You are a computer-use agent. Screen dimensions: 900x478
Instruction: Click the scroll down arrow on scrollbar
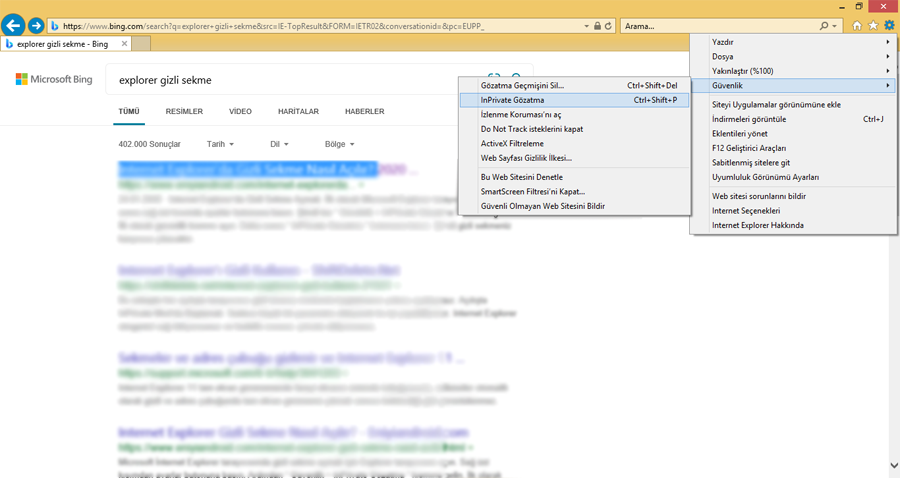click(894, 465)
